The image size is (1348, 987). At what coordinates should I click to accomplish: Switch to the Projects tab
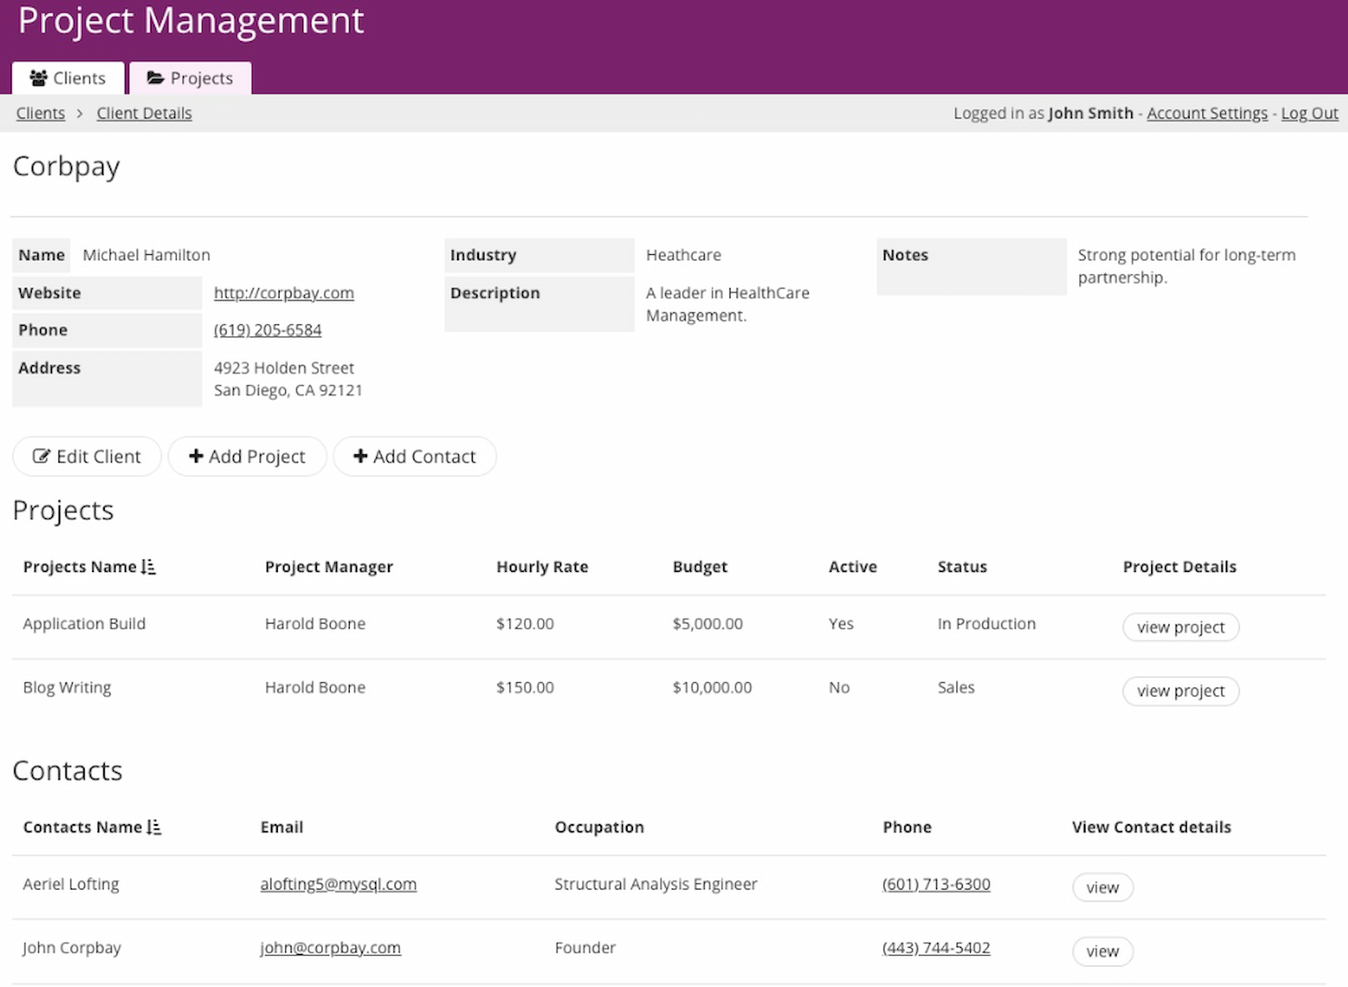click(x=190, y=78)
